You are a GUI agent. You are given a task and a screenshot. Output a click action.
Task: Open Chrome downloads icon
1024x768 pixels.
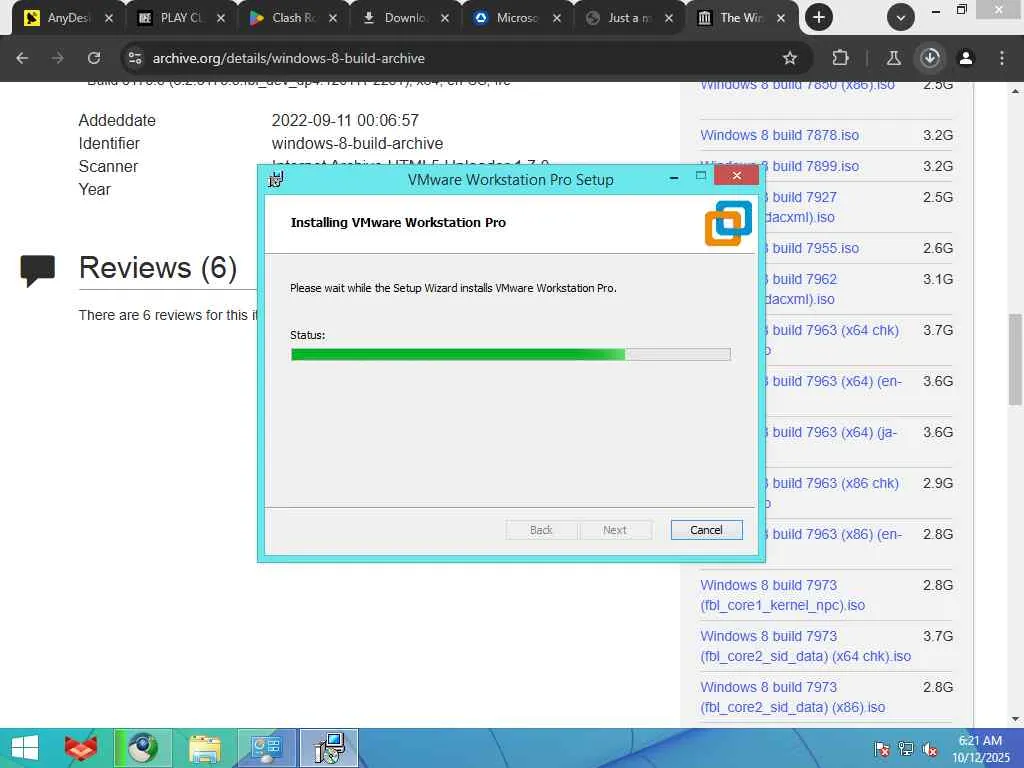pyautogui.click(x=930, y=58)
